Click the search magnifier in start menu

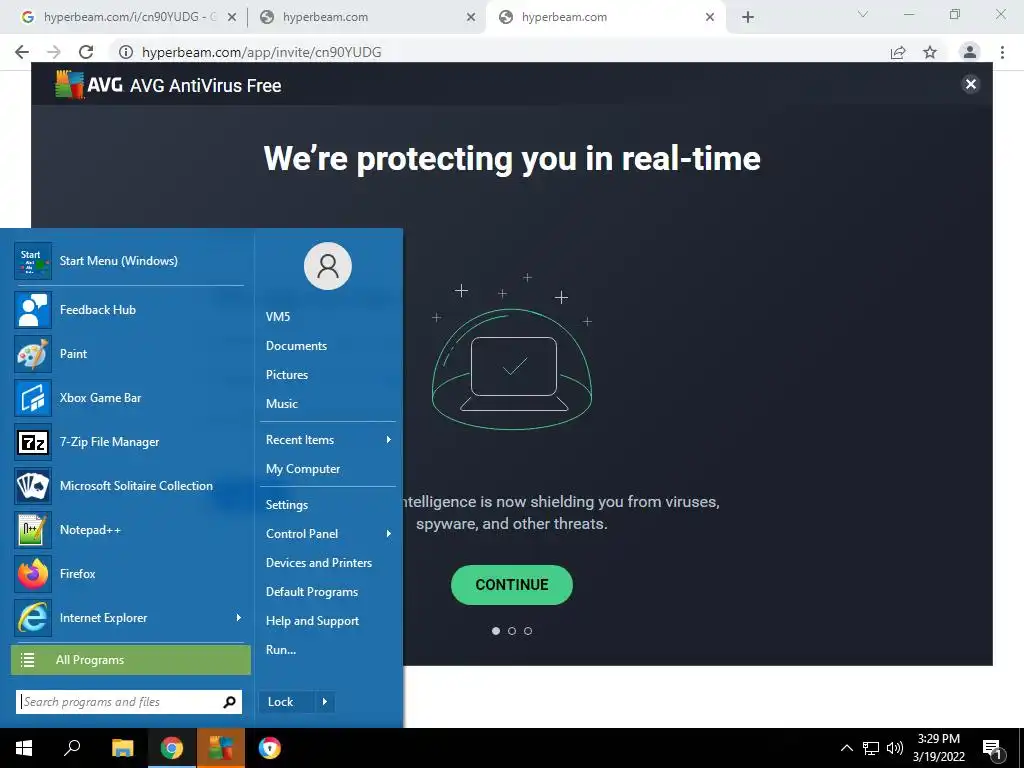[x=229, y=702]
